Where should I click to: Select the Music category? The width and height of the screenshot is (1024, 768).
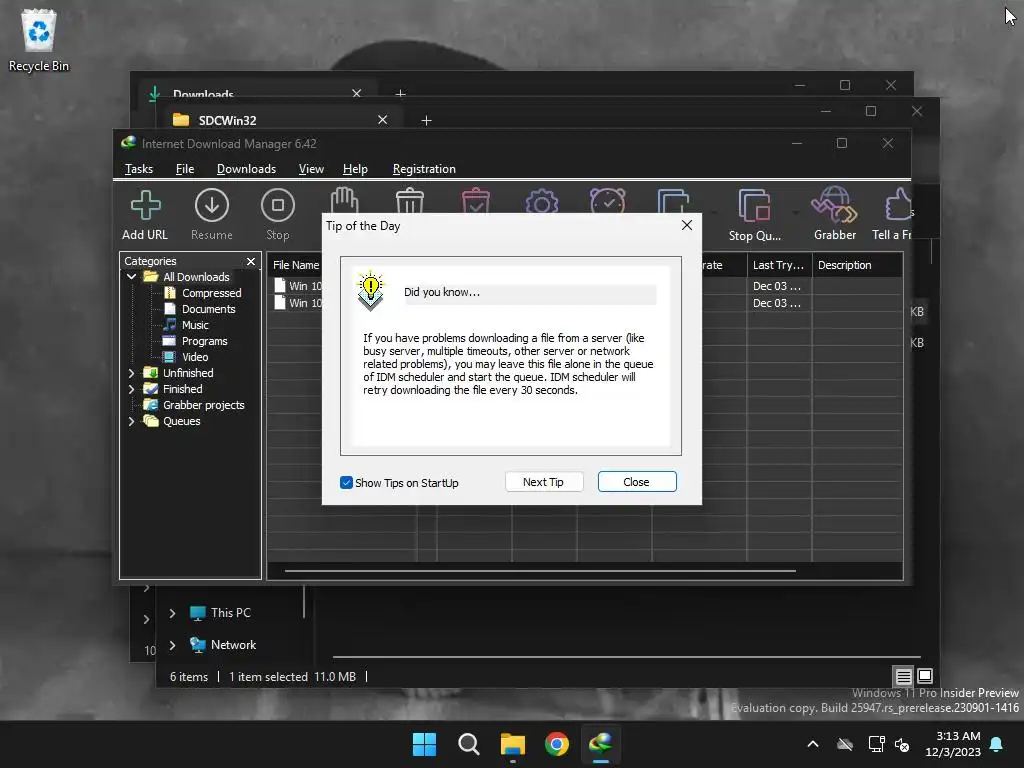pos(185,325)
